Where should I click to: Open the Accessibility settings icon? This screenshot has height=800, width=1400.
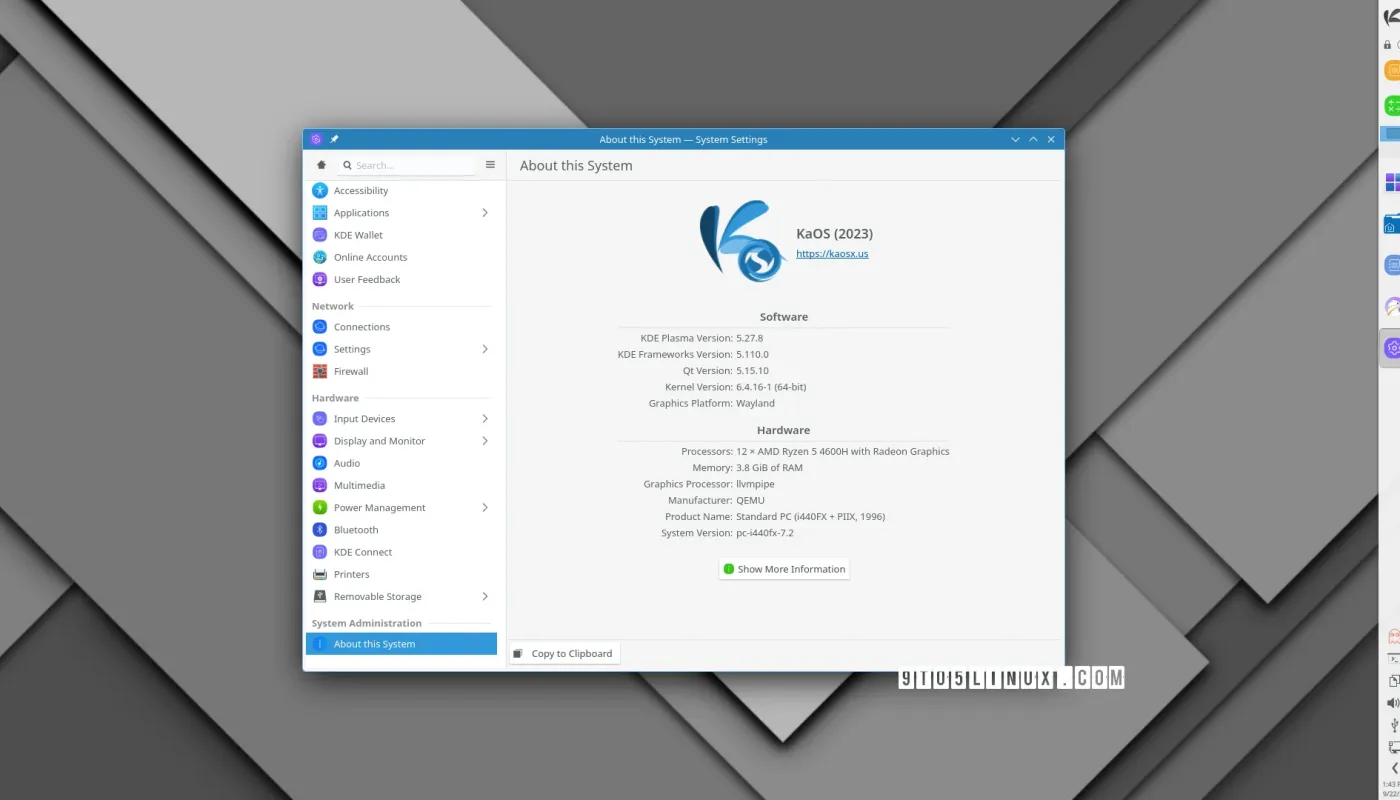(x=321, y=190)
